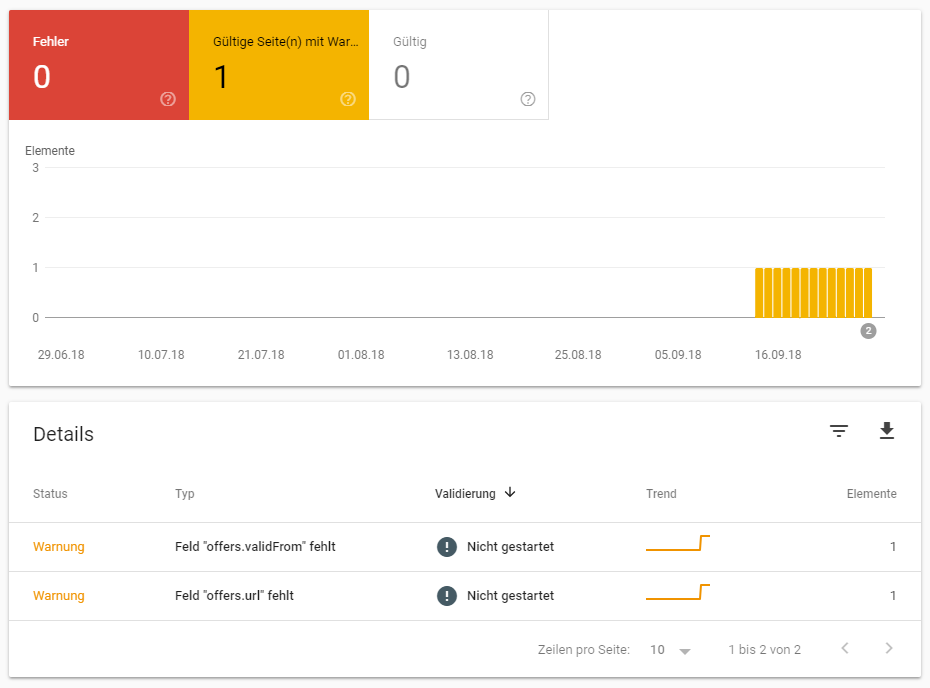Click the exclamation icon next to first Nicht gestartet
Screen dimensions: 930x688
pyautogui.click(x=446, y=546)
